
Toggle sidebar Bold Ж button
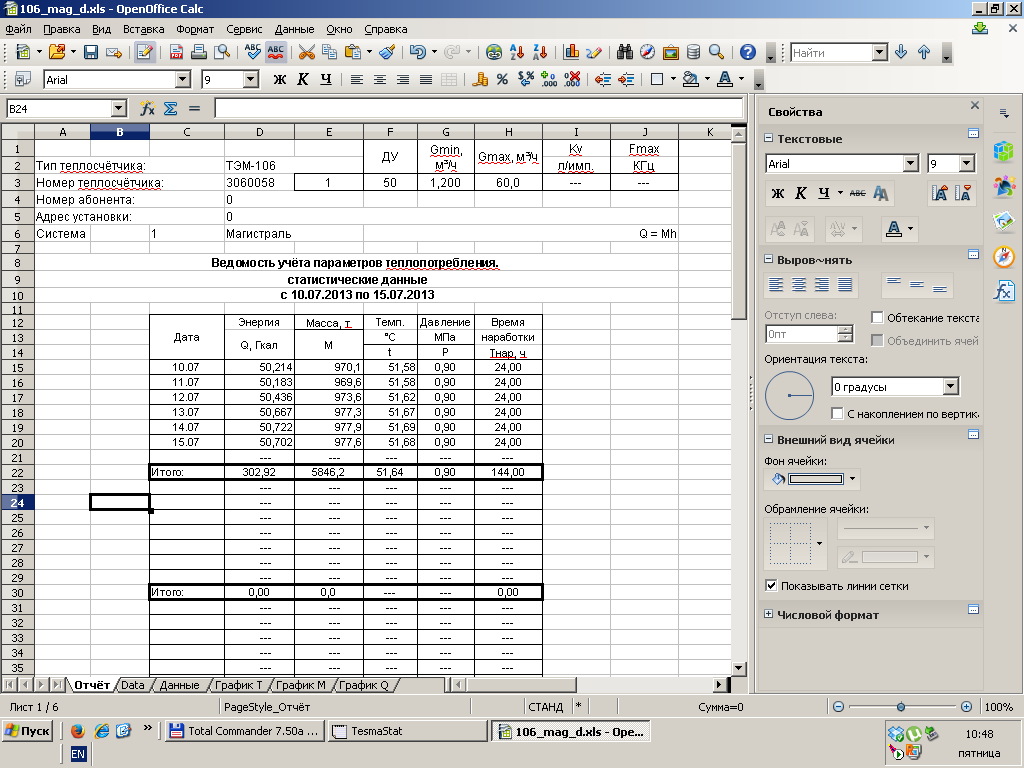click(777, 193)
